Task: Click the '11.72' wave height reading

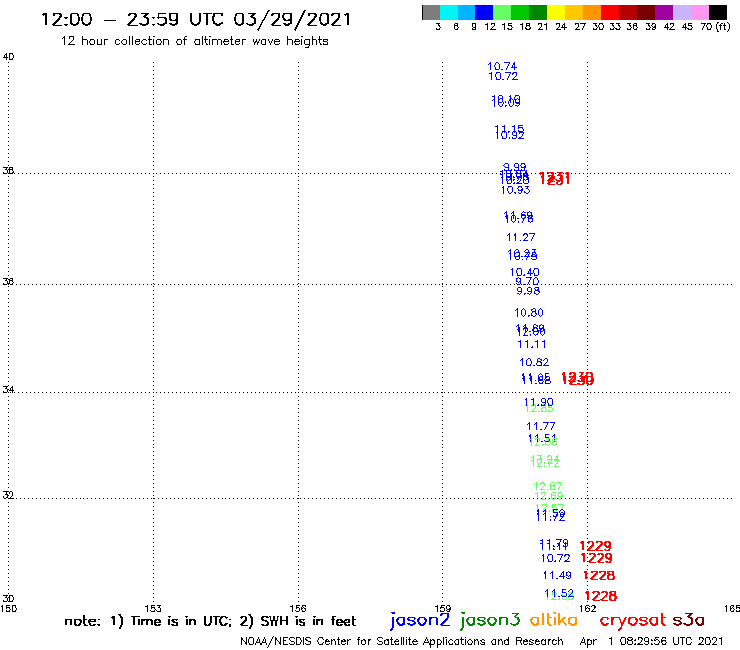Action: pyautogui.click(x=551, y=517)
